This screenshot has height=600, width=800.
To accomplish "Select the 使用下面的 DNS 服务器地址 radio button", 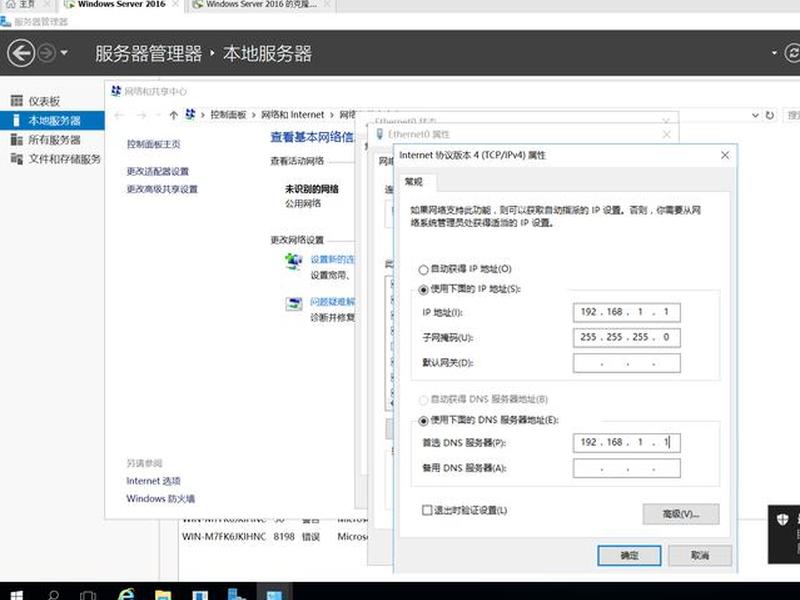I will (x=423, y=420).
